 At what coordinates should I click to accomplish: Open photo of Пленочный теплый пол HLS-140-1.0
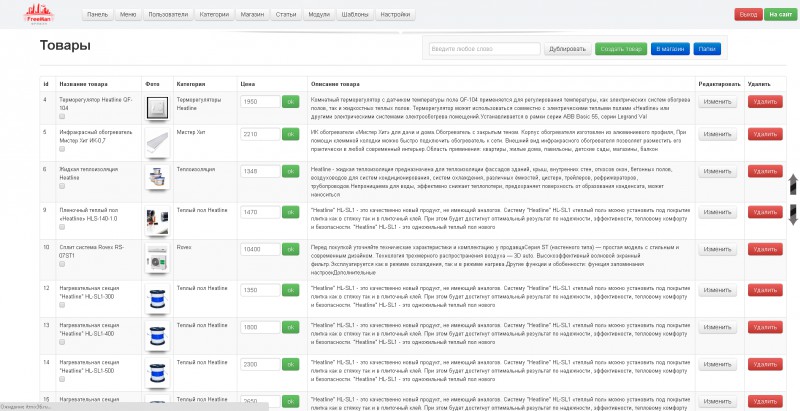[157, 221]
